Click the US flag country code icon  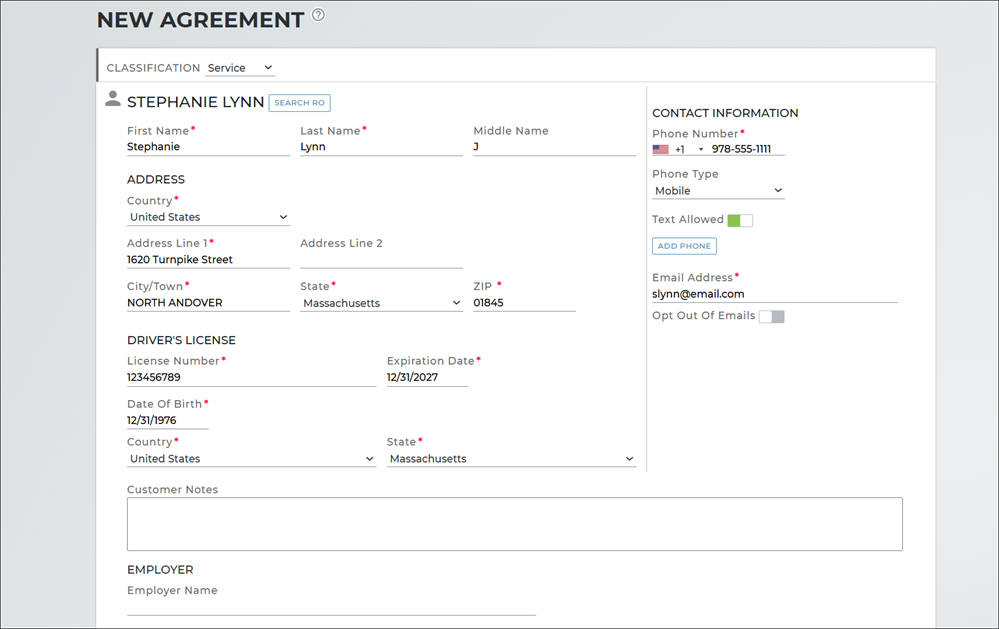tap(660, 150)
